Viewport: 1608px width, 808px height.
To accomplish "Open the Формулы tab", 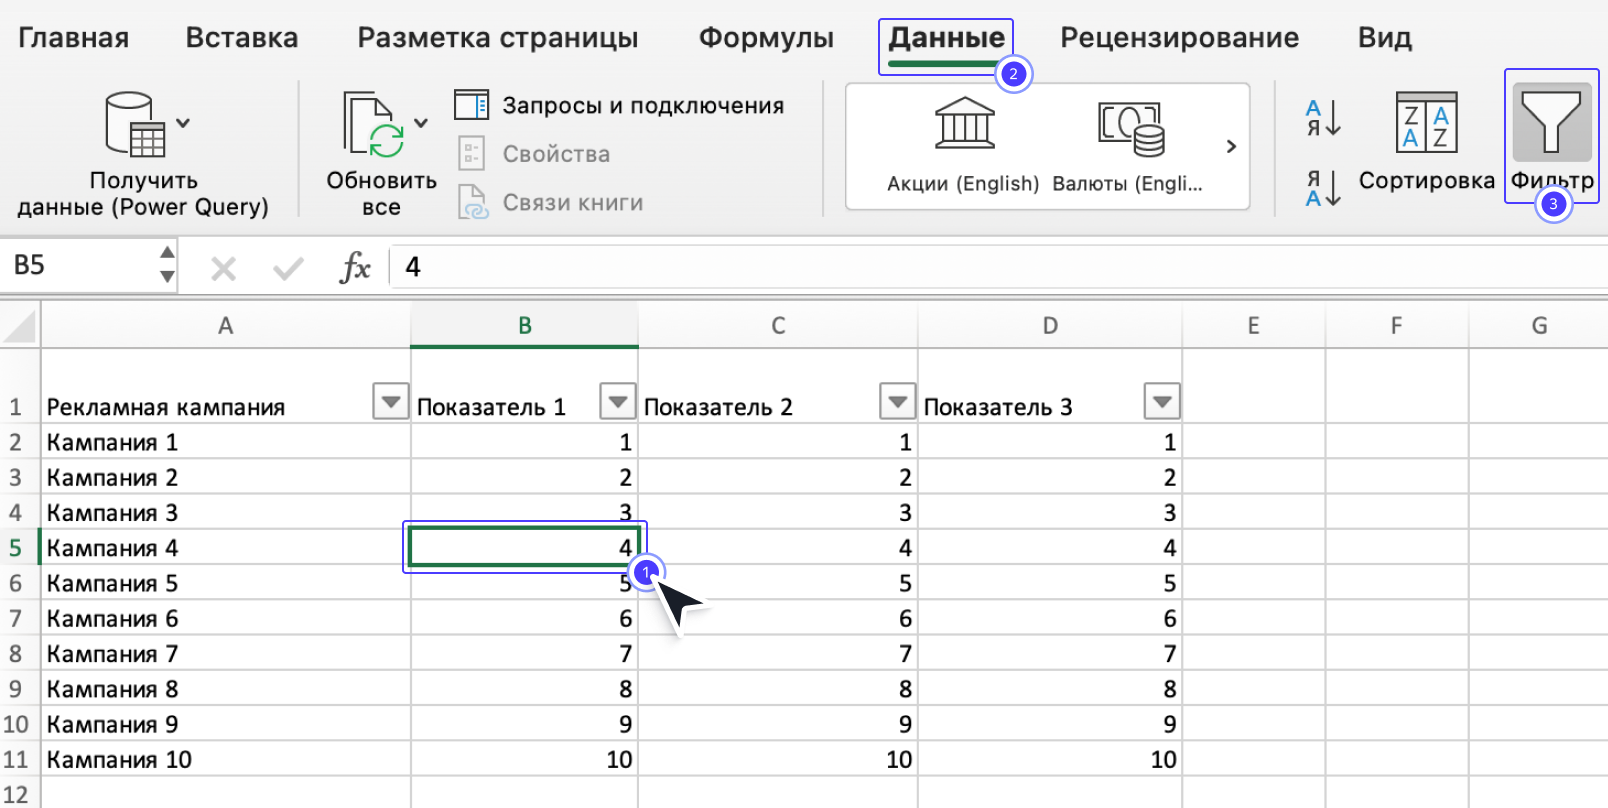I will pos(766,38).
